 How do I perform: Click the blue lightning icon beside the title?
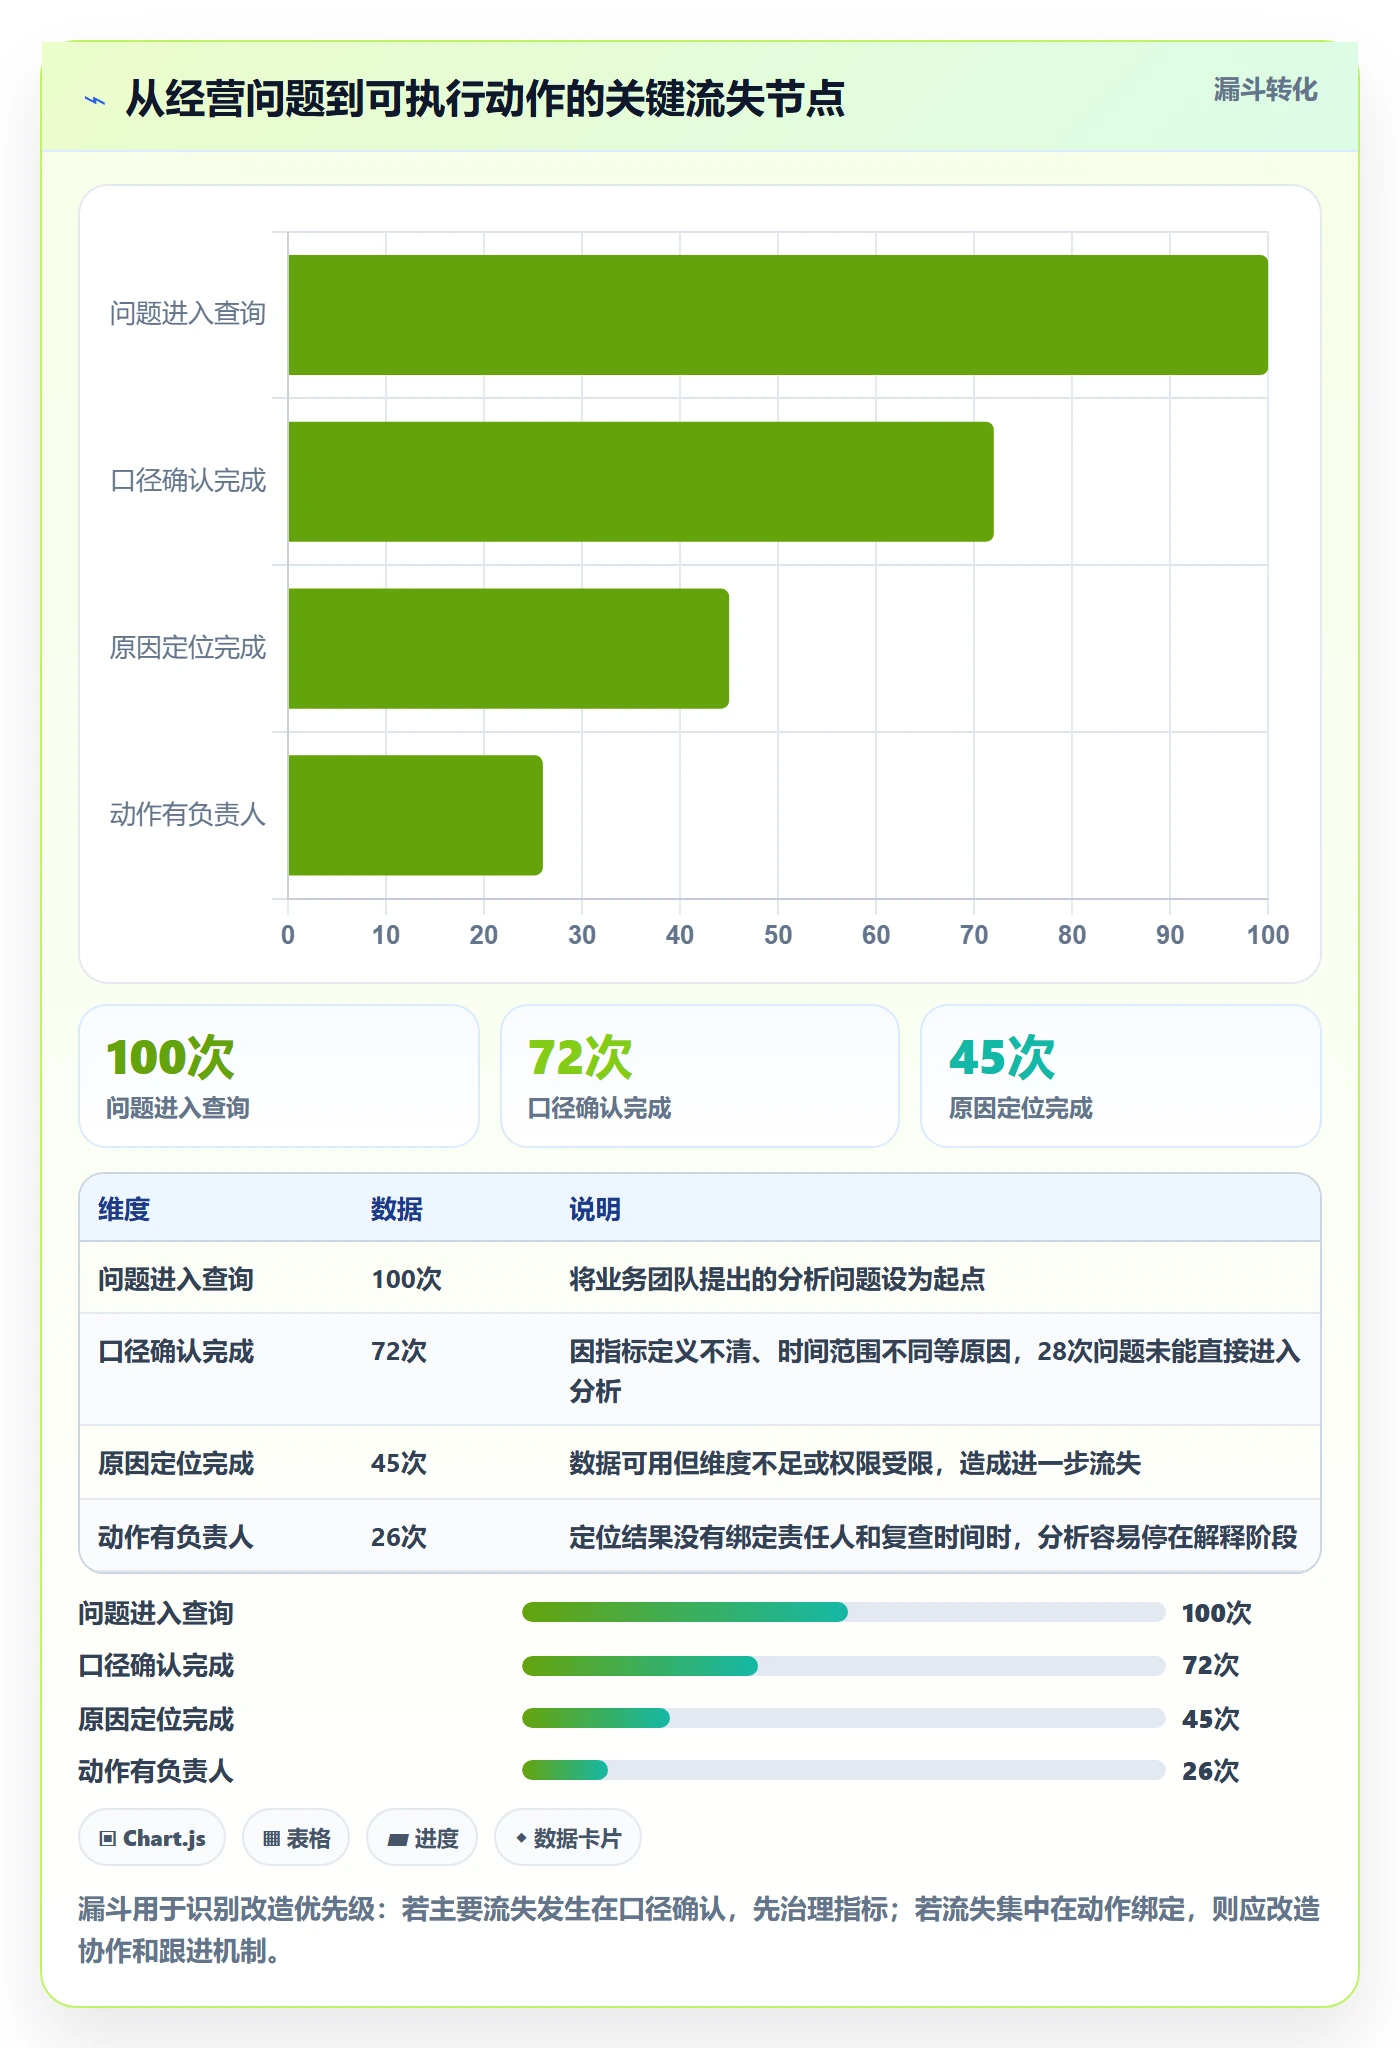pos(95,100)
